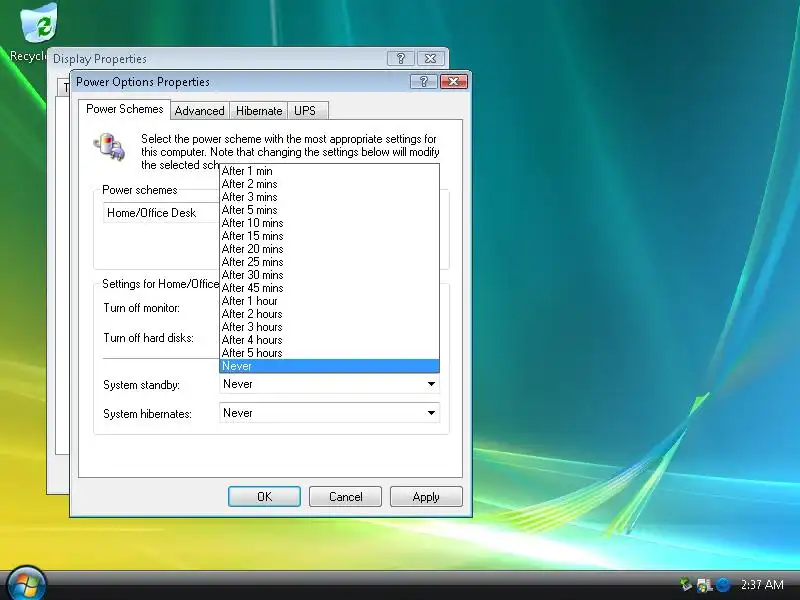Choose After 2 mins from list
This screenshot has height=600, width=800.
pos(329,184)
